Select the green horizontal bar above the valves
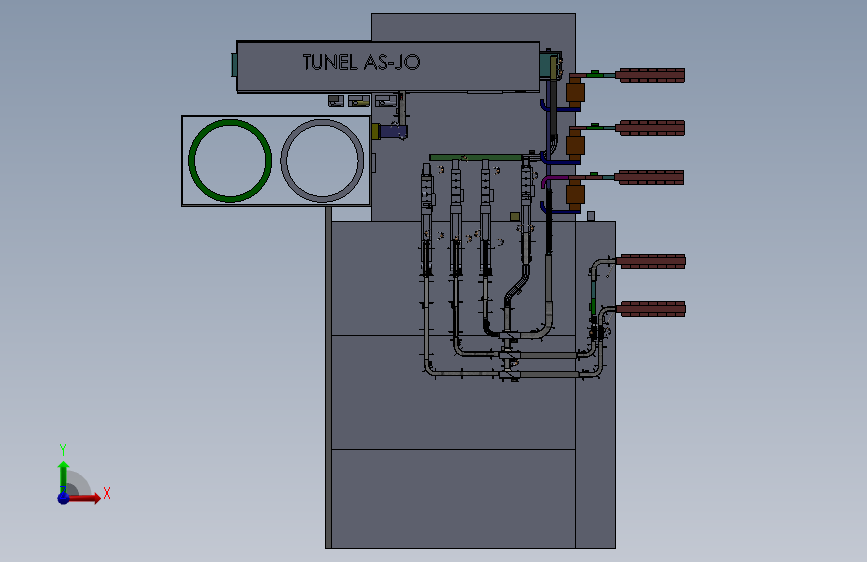 click(476, 158)
